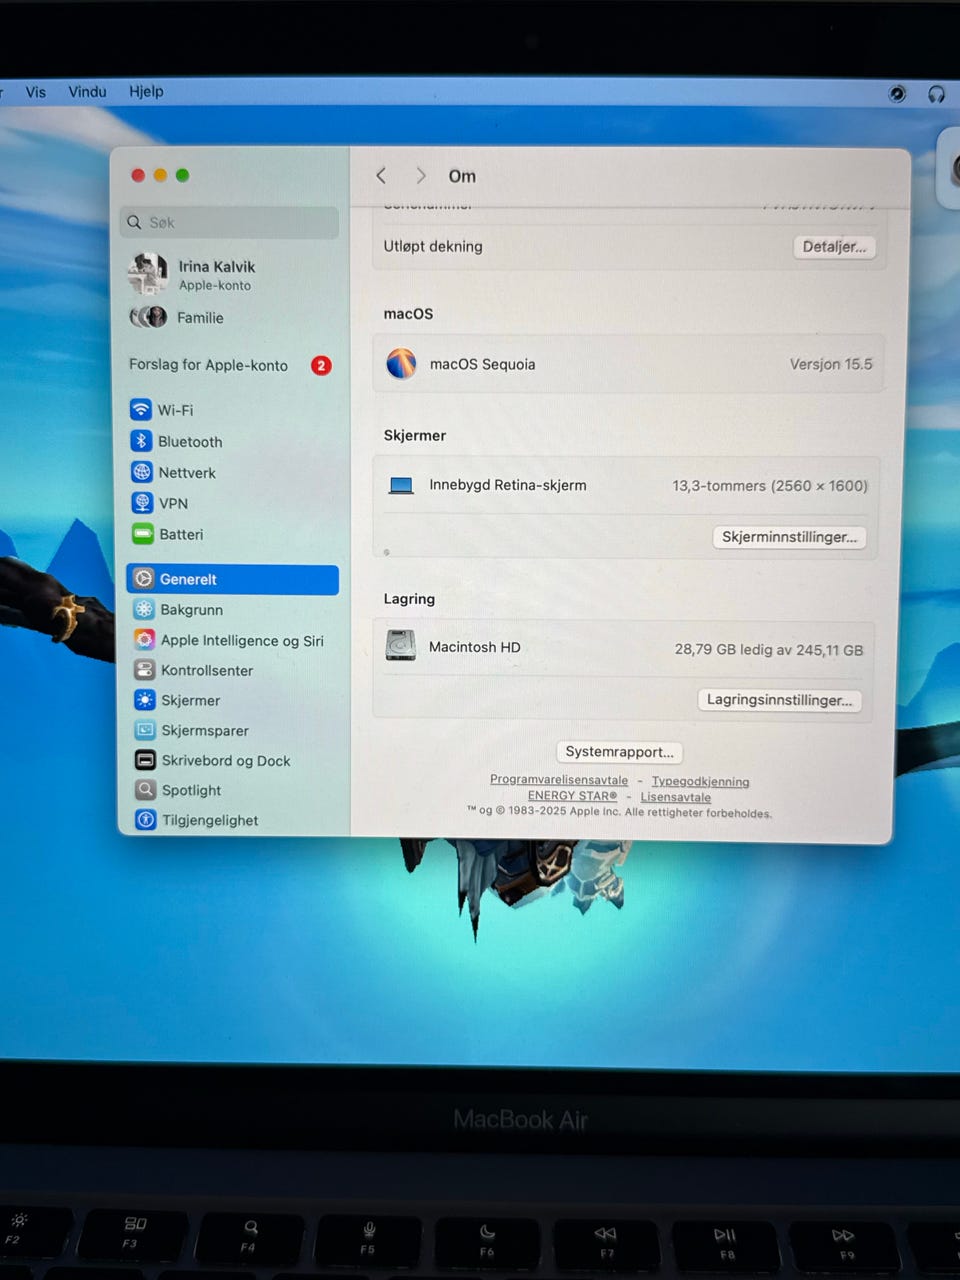The image size is (960, 1280).
Task: Click the Apple-konto label under Irina Kalvik
Action: point(215,285)
